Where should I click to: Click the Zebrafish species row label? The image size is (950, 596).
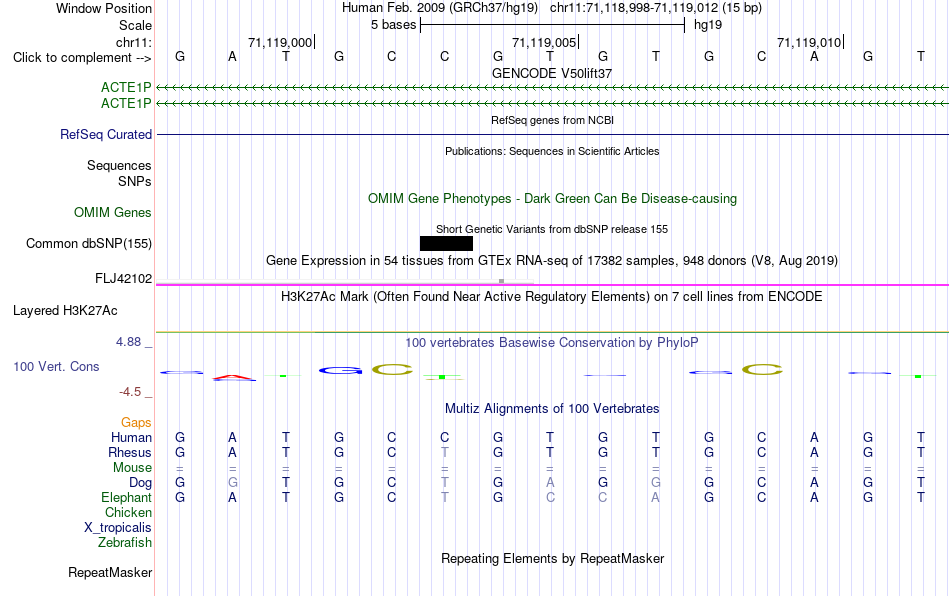click(x=125, y=543)
